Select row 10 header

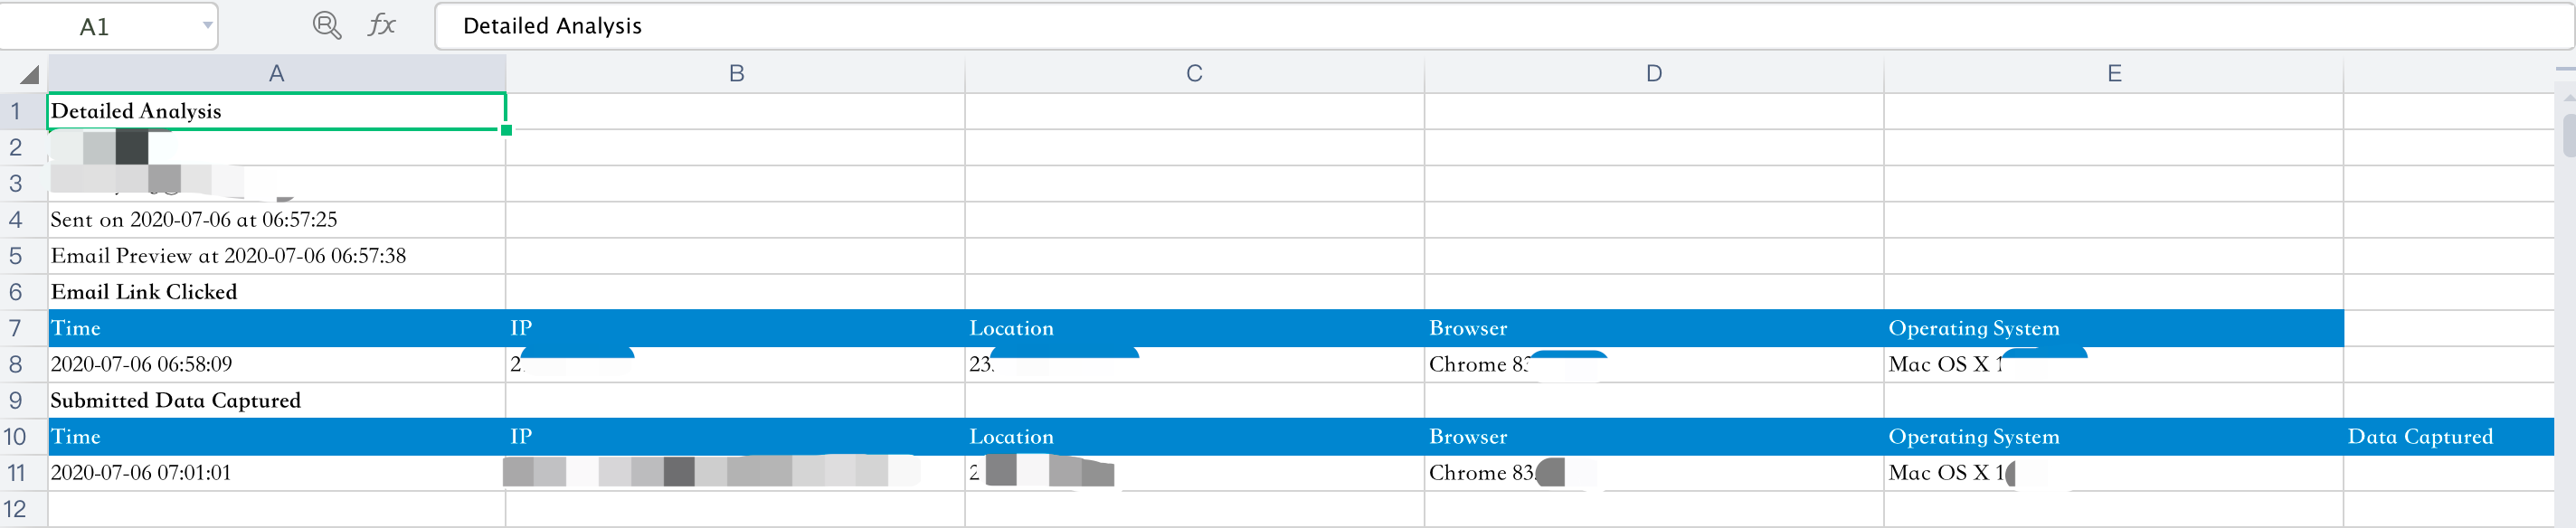[16, 437]
